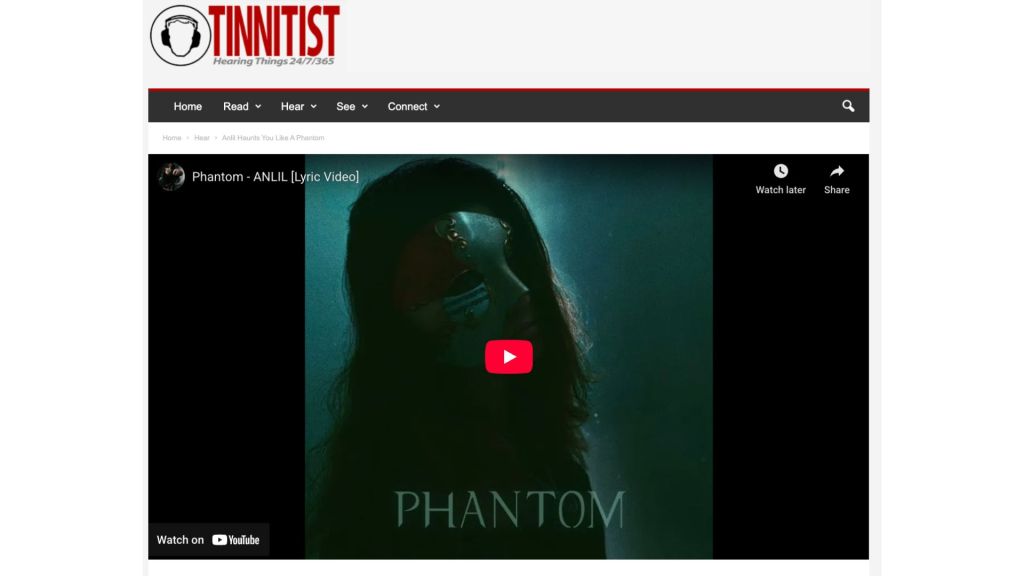Screen dimensions: 1024x576
Task: Expand the See menu chevron
Action: (364, 106)
